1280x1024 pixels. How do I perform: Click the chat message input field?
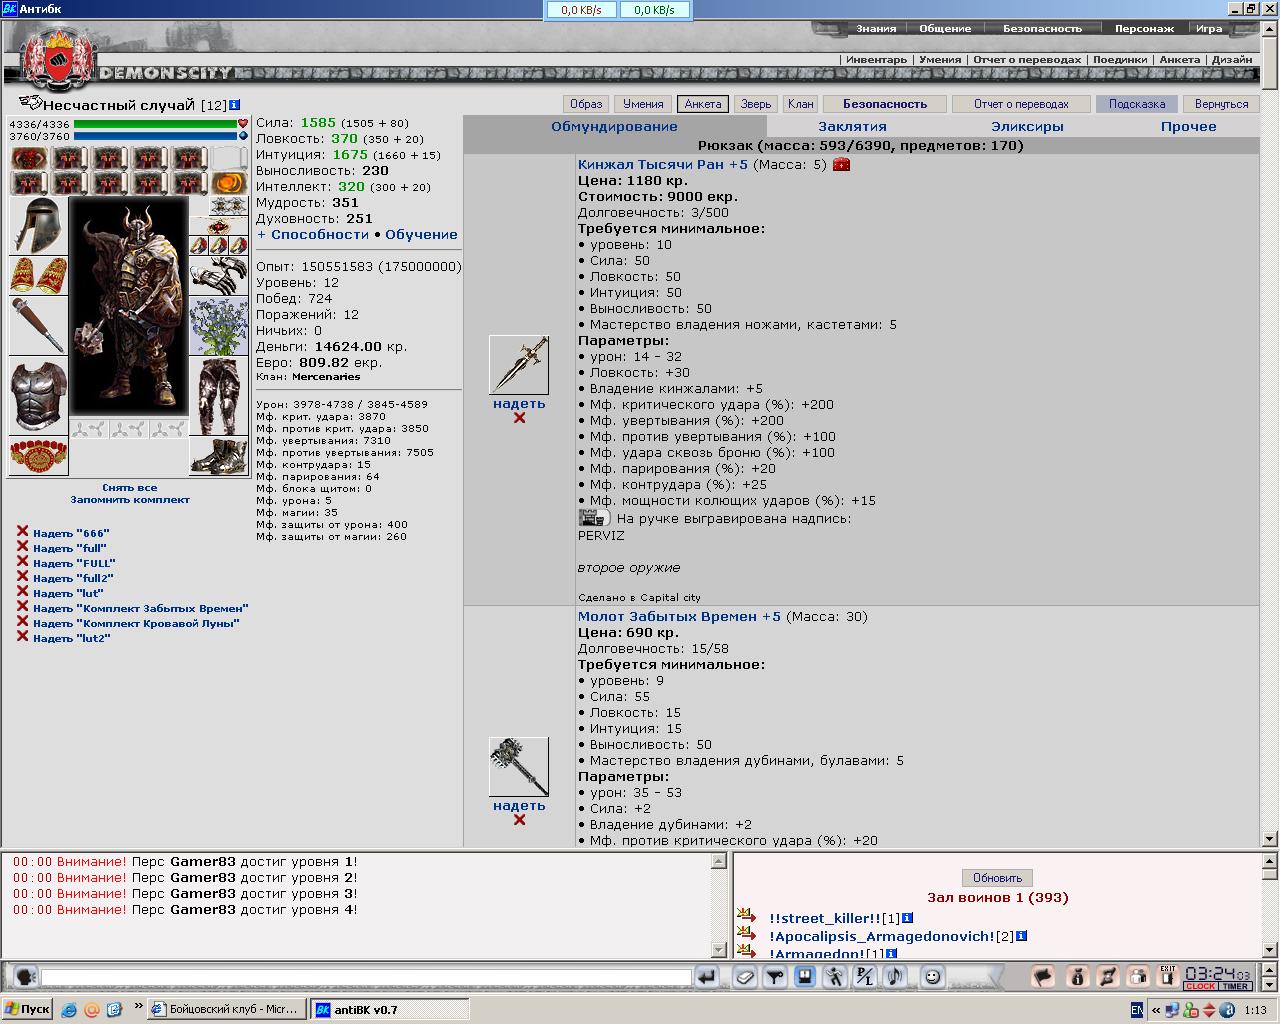[366, 978]
